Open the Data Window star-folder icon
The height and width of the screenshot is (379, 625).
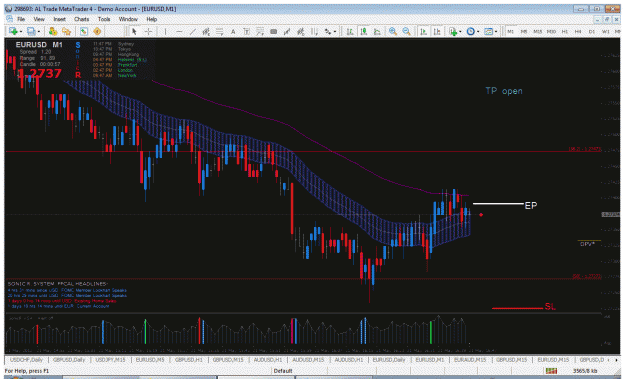click(66, 31)
